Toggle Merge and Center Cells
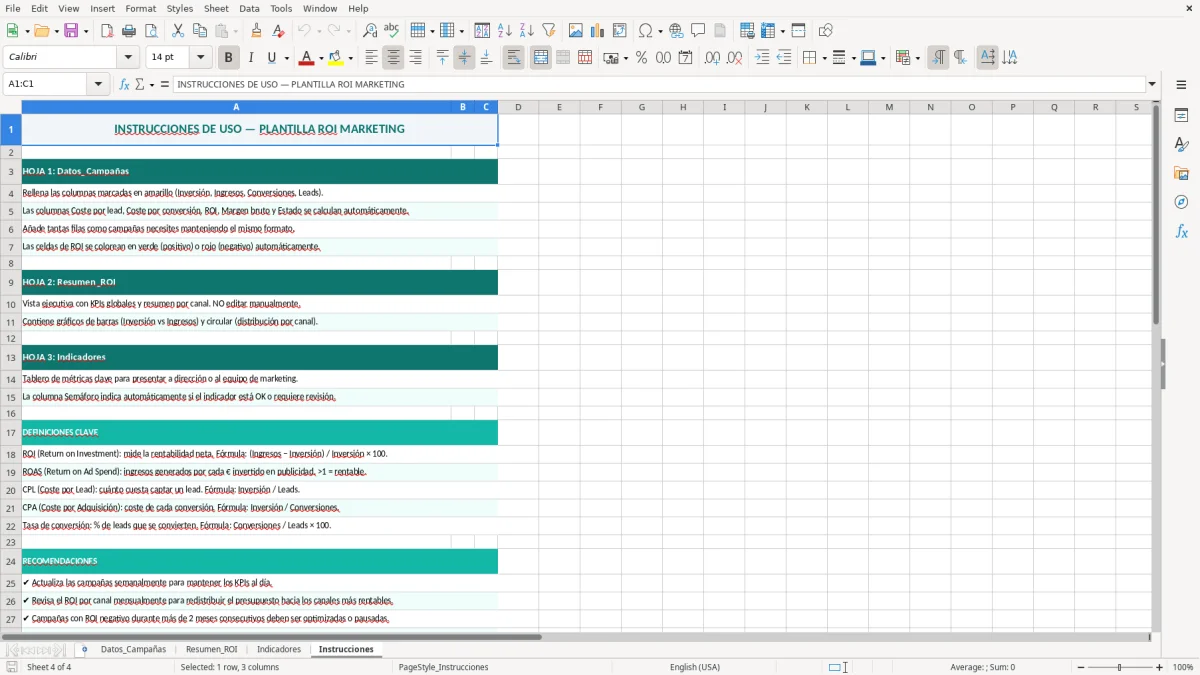1200x675 pixels. [x=541, y=58]
